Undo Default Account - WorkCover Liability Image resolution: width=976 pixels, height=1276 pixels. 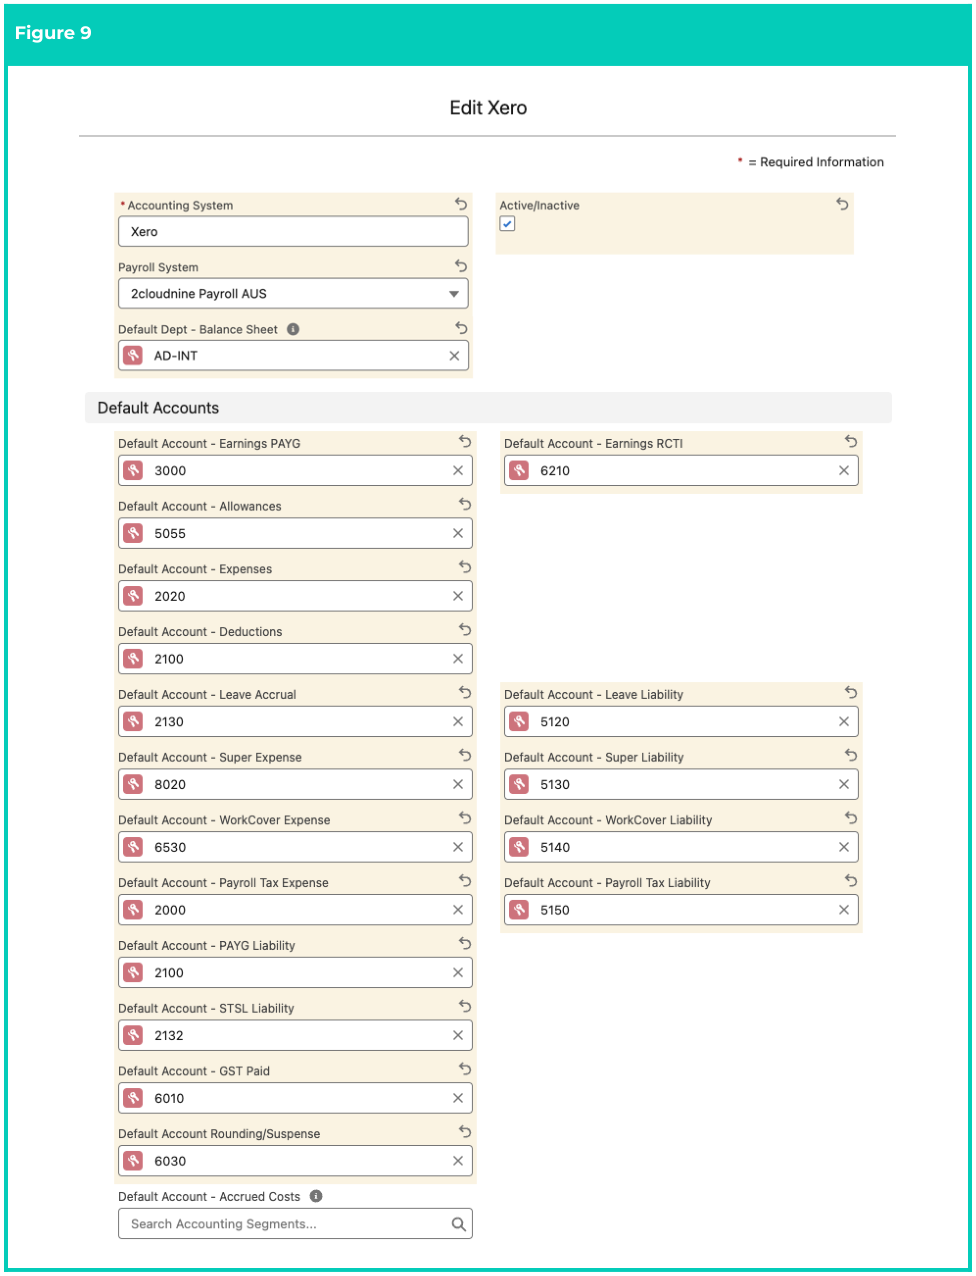[x=851, y=818]
